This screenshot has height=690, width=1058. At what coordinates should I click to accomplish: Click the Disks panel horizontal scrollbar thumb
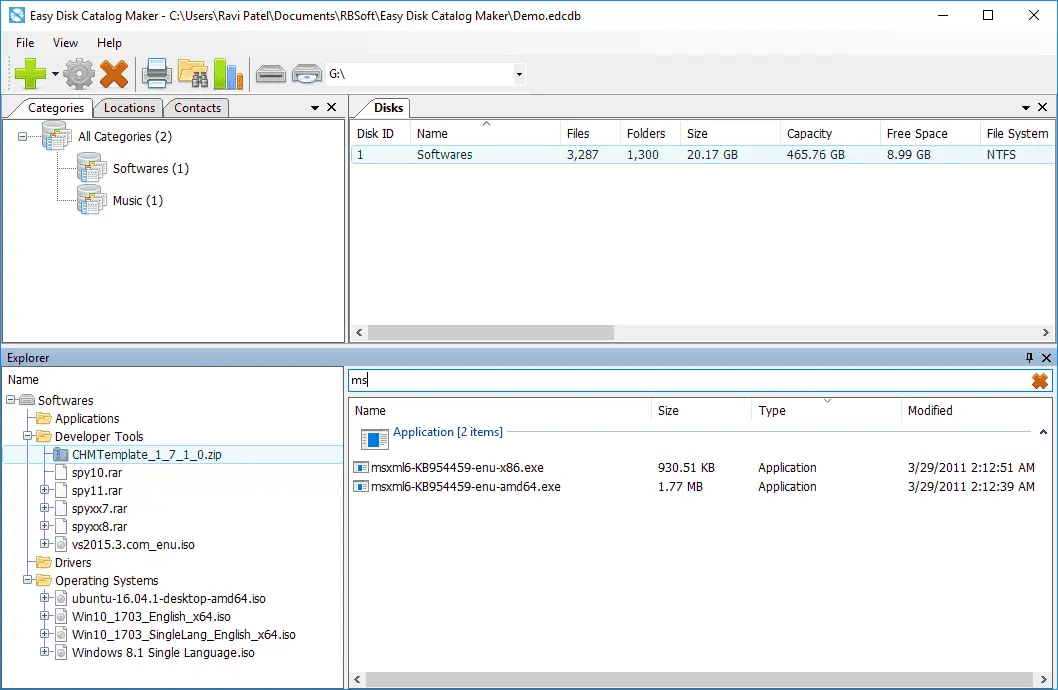[x=491, y=333]
